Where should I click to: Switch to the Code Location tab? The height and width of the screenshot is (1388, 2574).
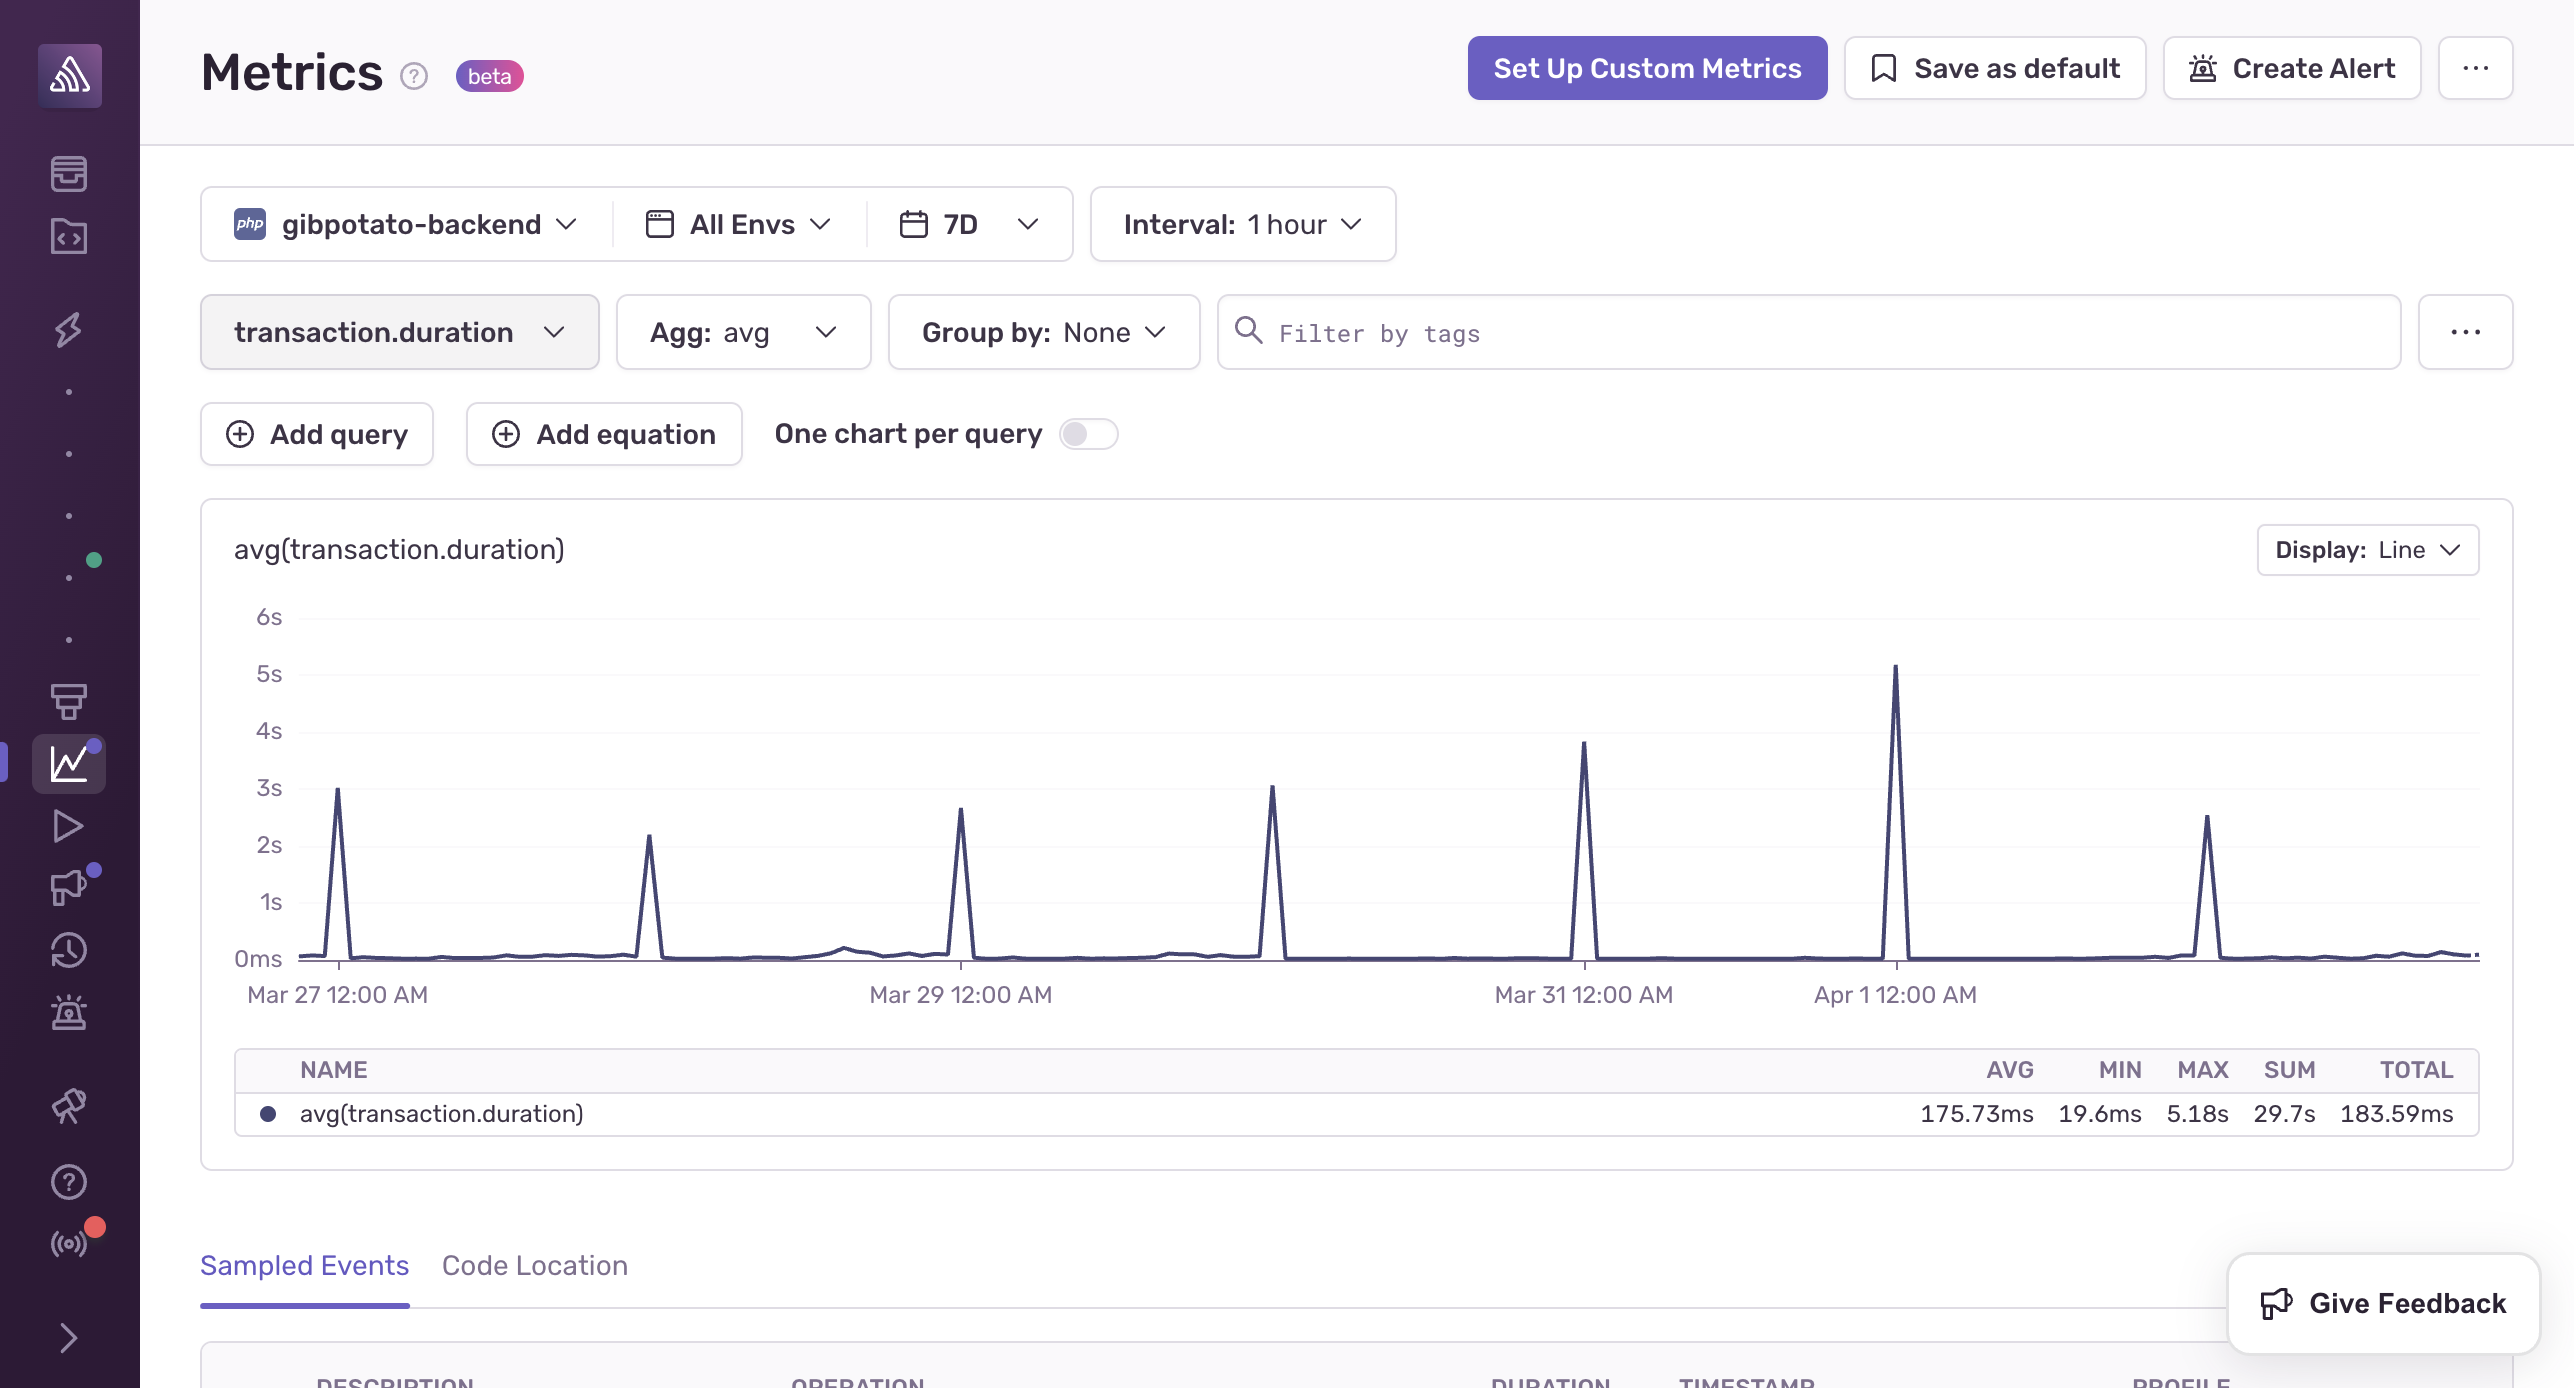point(533,1265)
